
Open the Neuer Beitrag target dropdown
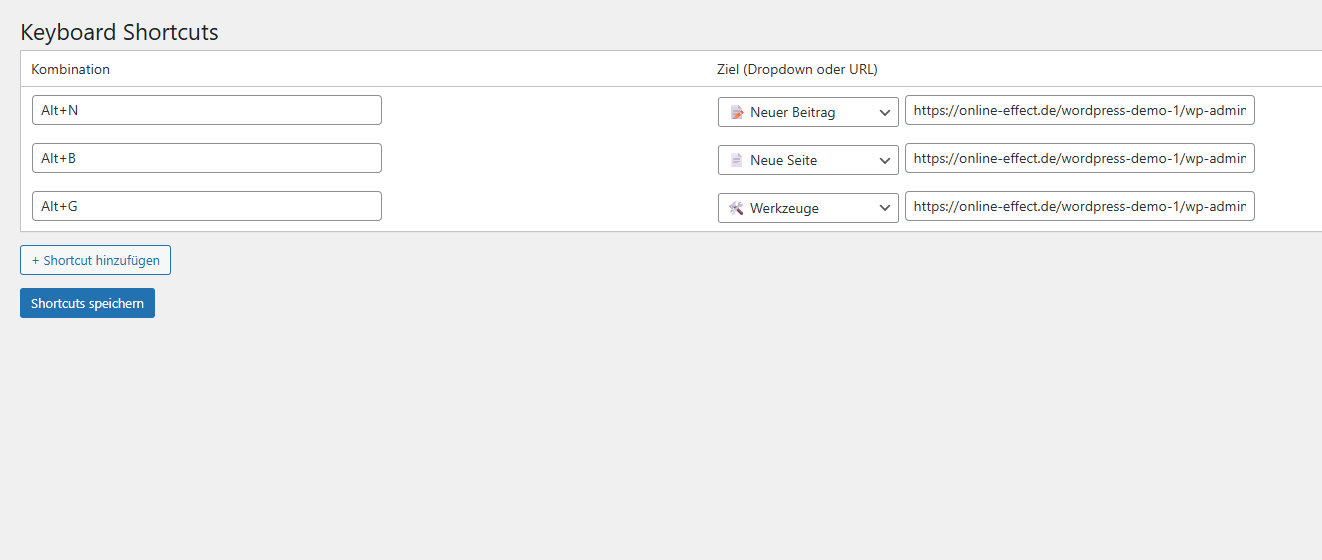pos(808,112)
